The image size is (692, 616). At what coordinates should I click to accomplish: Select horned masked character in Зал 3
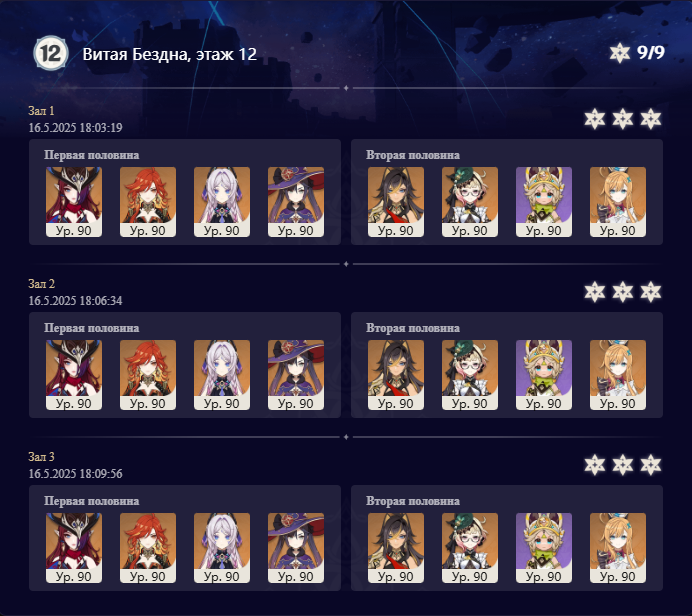pos(74,548)
